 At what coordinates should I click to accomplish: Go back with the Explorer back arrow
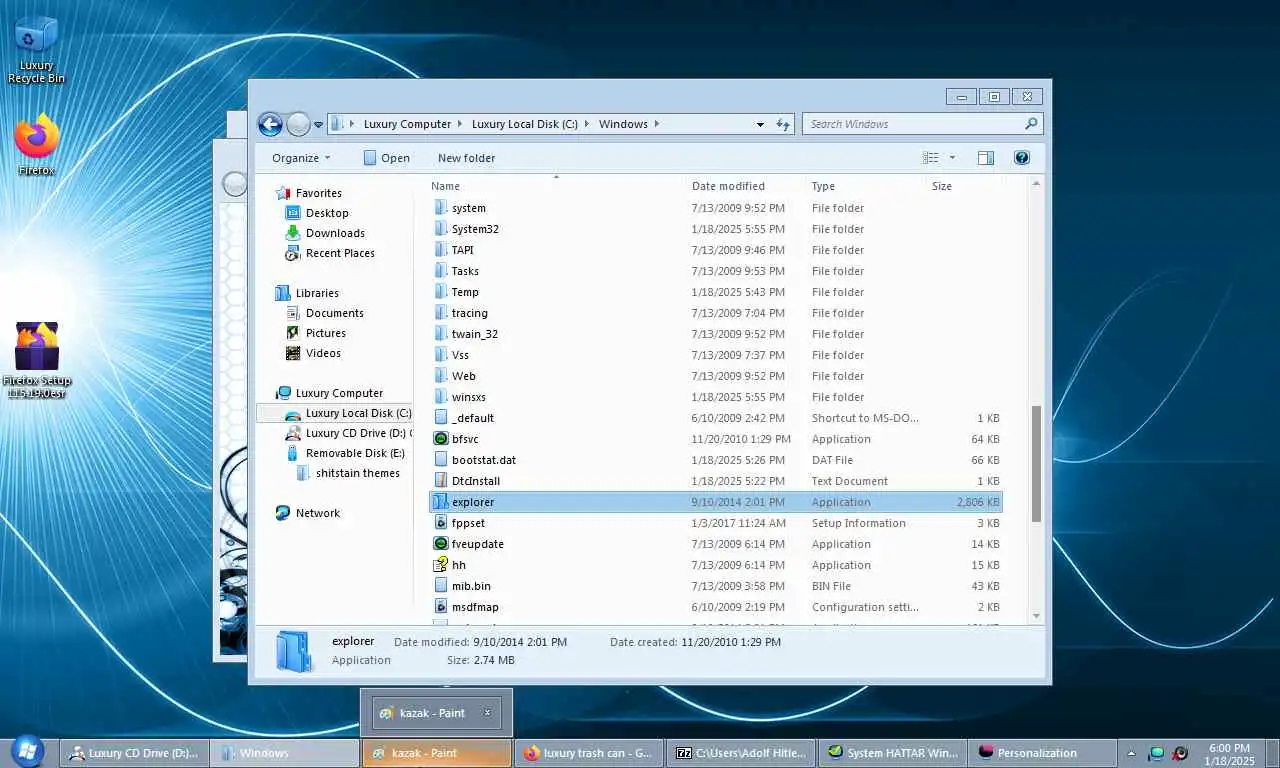click(270, 124)
